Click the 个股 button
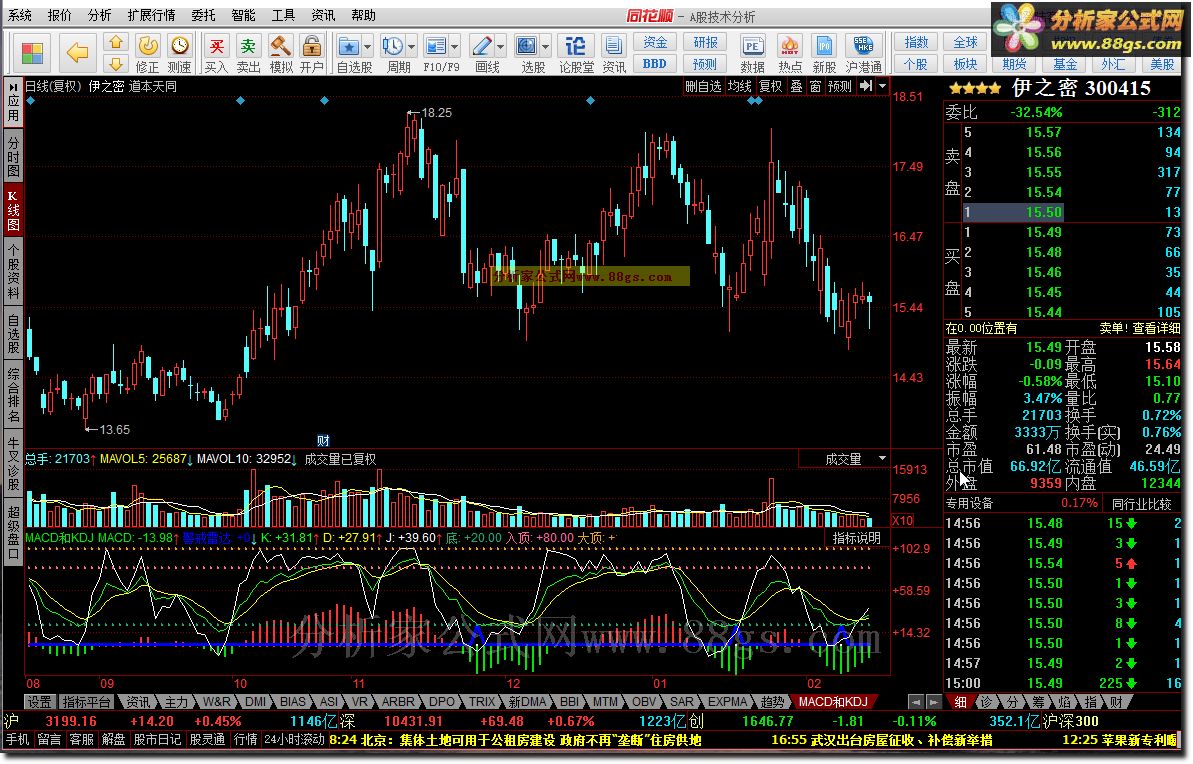 915,64
